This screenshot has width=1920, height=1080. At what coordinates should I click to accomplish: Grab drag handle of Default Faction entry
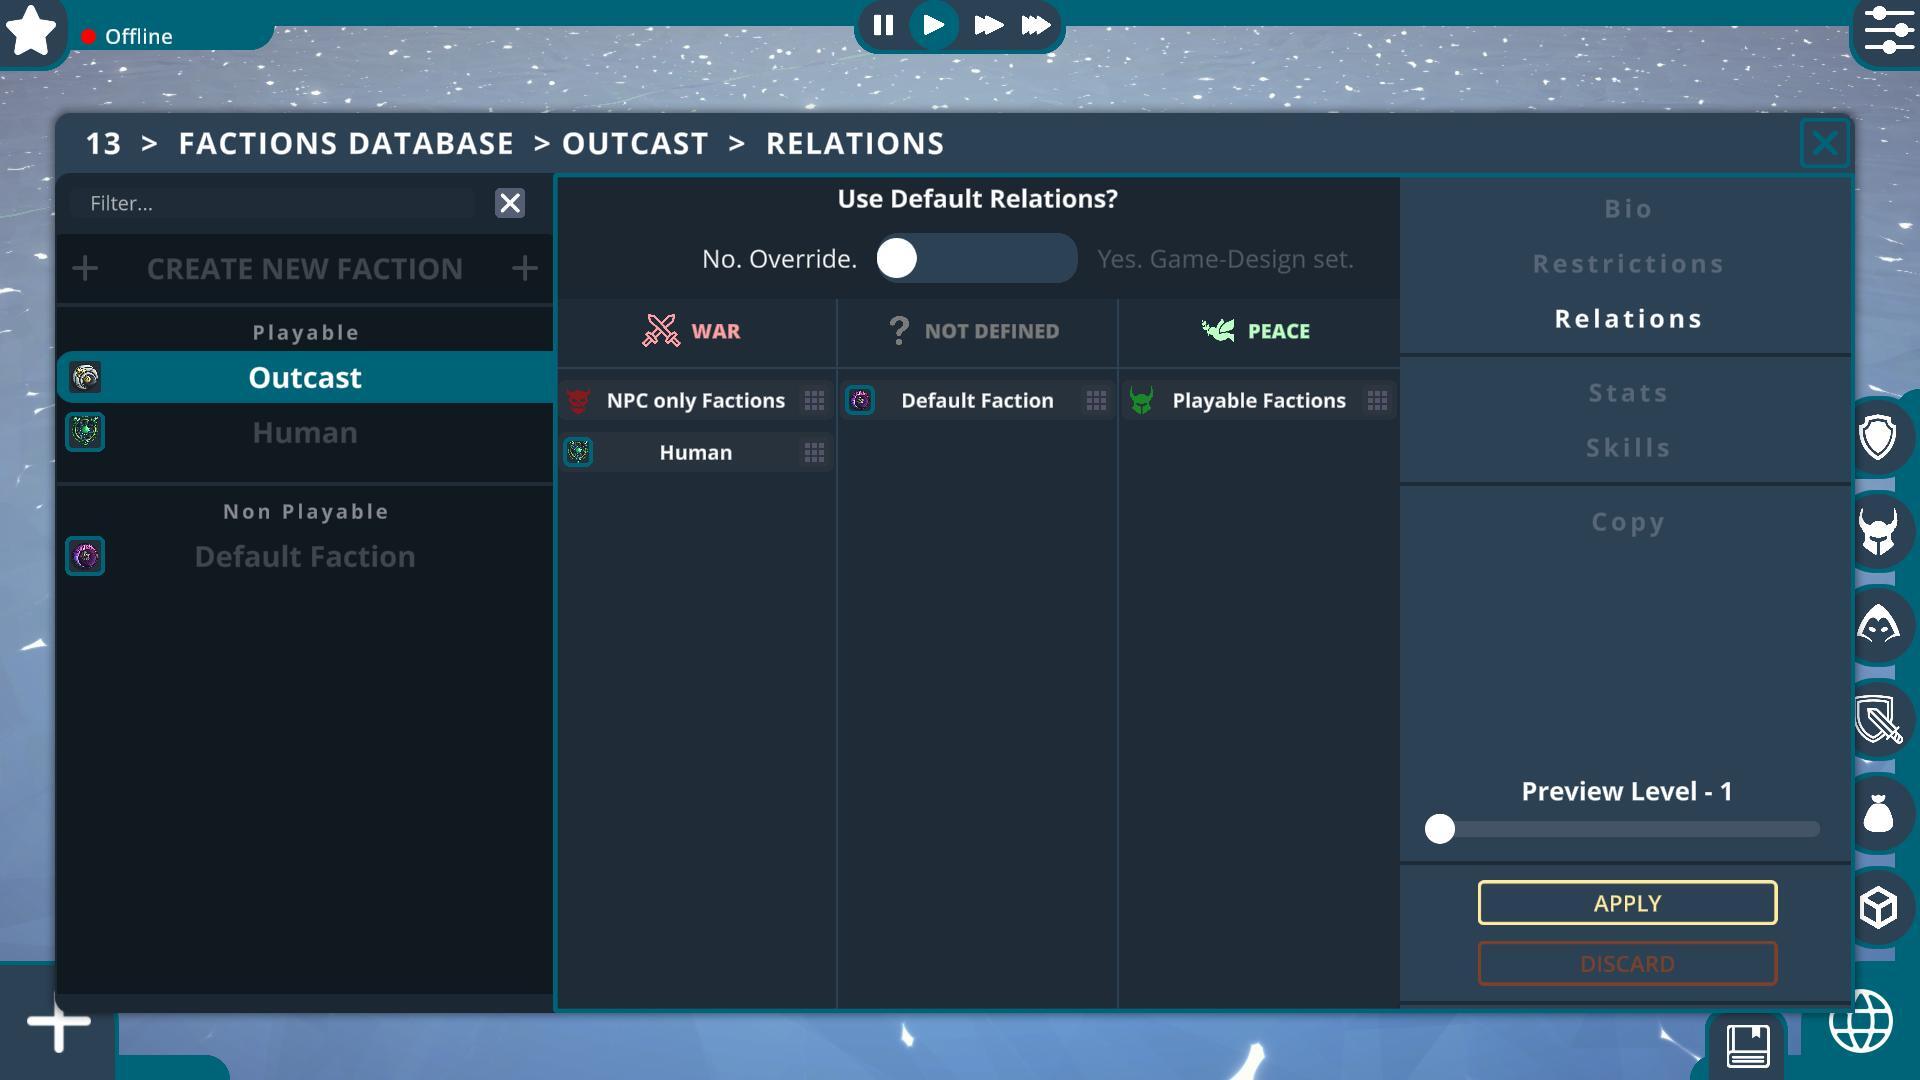coord(1096,401)
